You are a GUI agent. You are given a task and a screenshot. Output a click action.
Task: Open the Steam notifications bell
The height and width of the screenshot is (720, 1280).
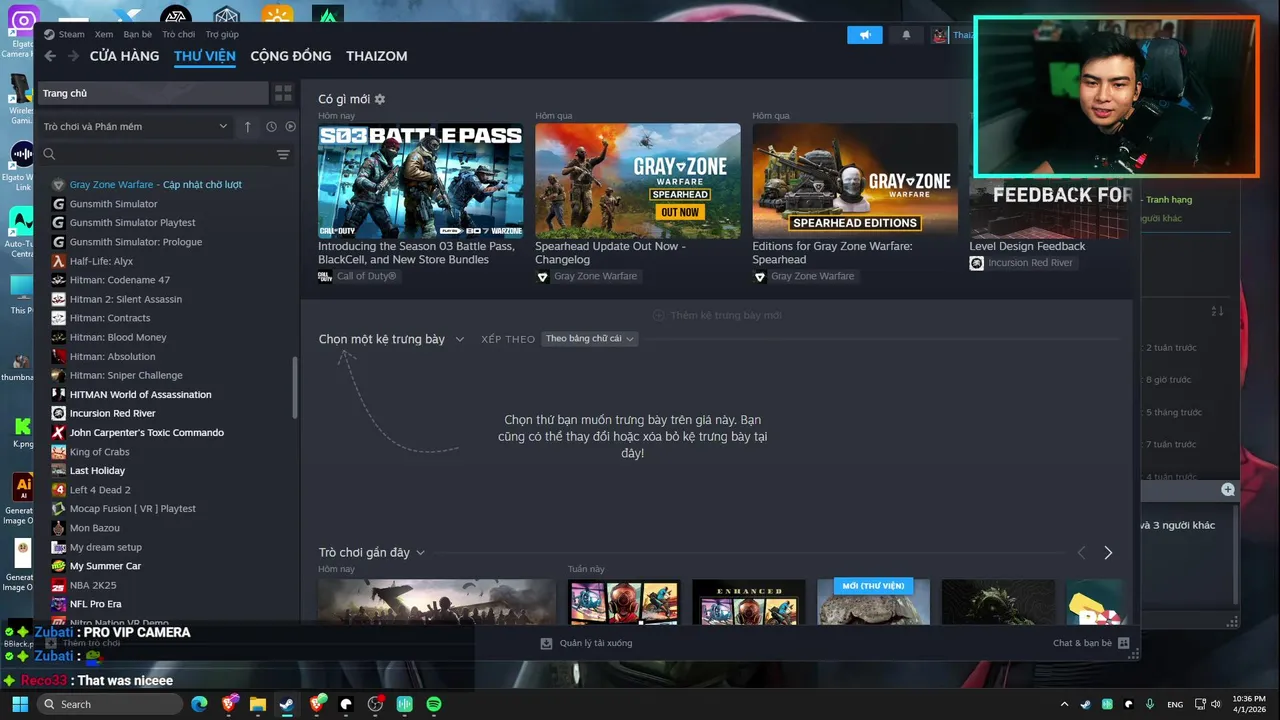point(907,35)
